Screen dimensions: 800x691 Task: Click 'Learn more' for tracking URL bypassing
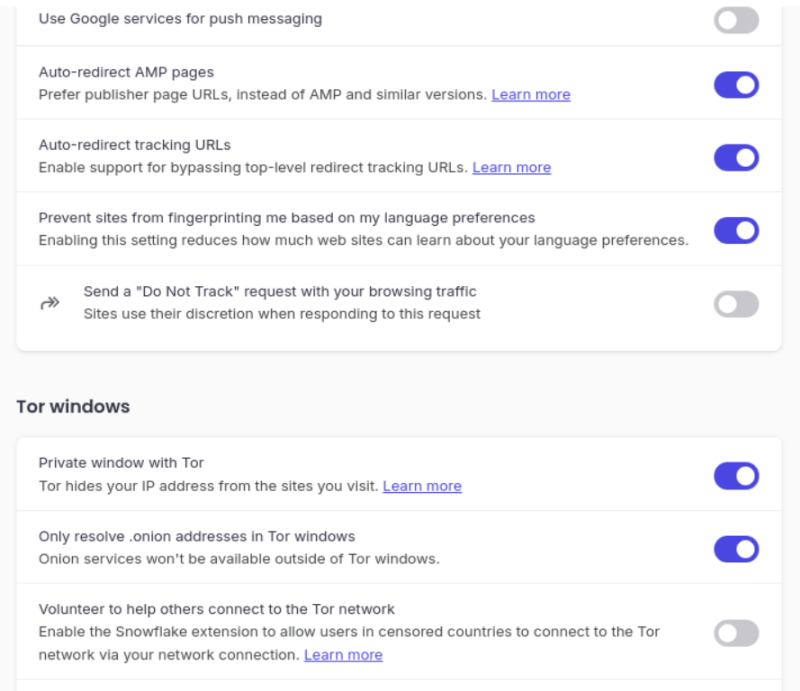(x=511, y=168)
